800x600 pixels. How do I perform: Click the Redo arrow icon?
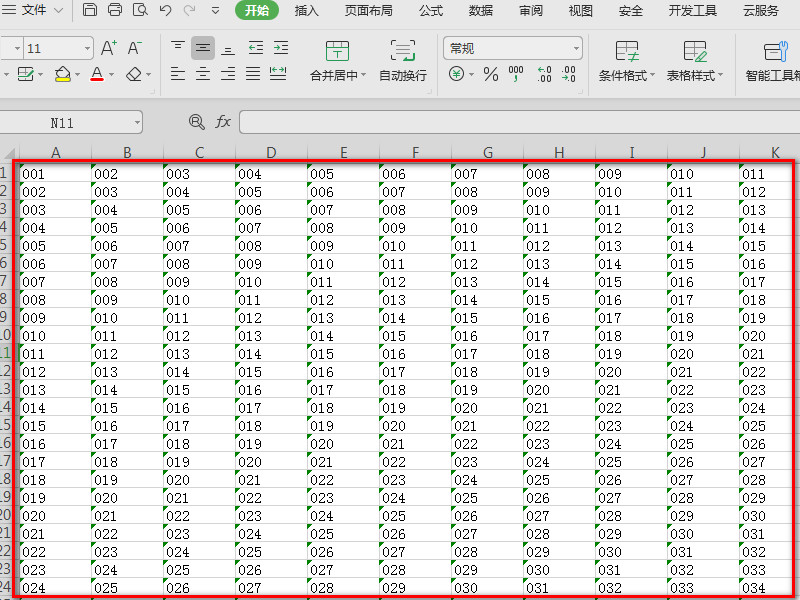tap(190, 10)
